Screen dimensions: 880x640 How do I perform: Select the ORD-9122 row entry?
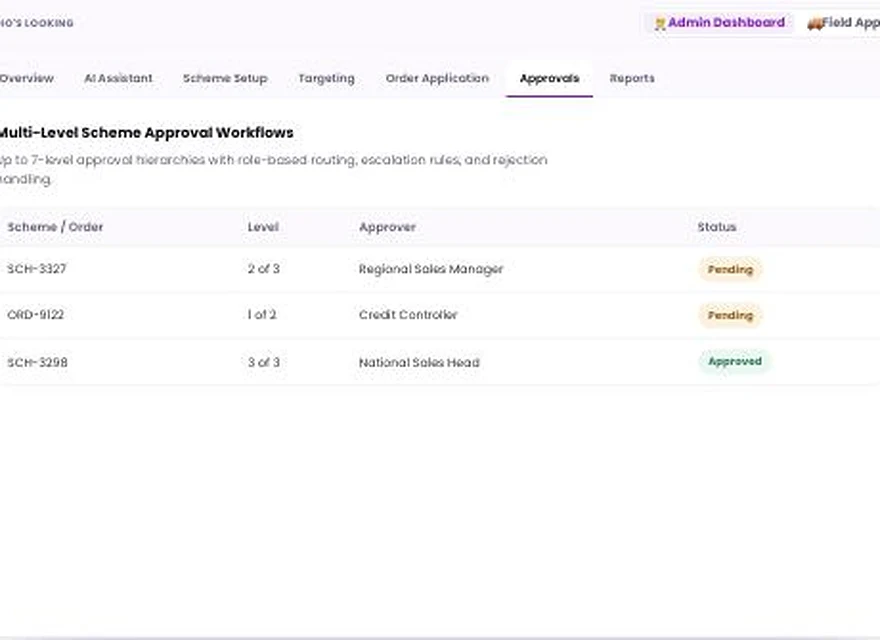click(x=35, y=314)
